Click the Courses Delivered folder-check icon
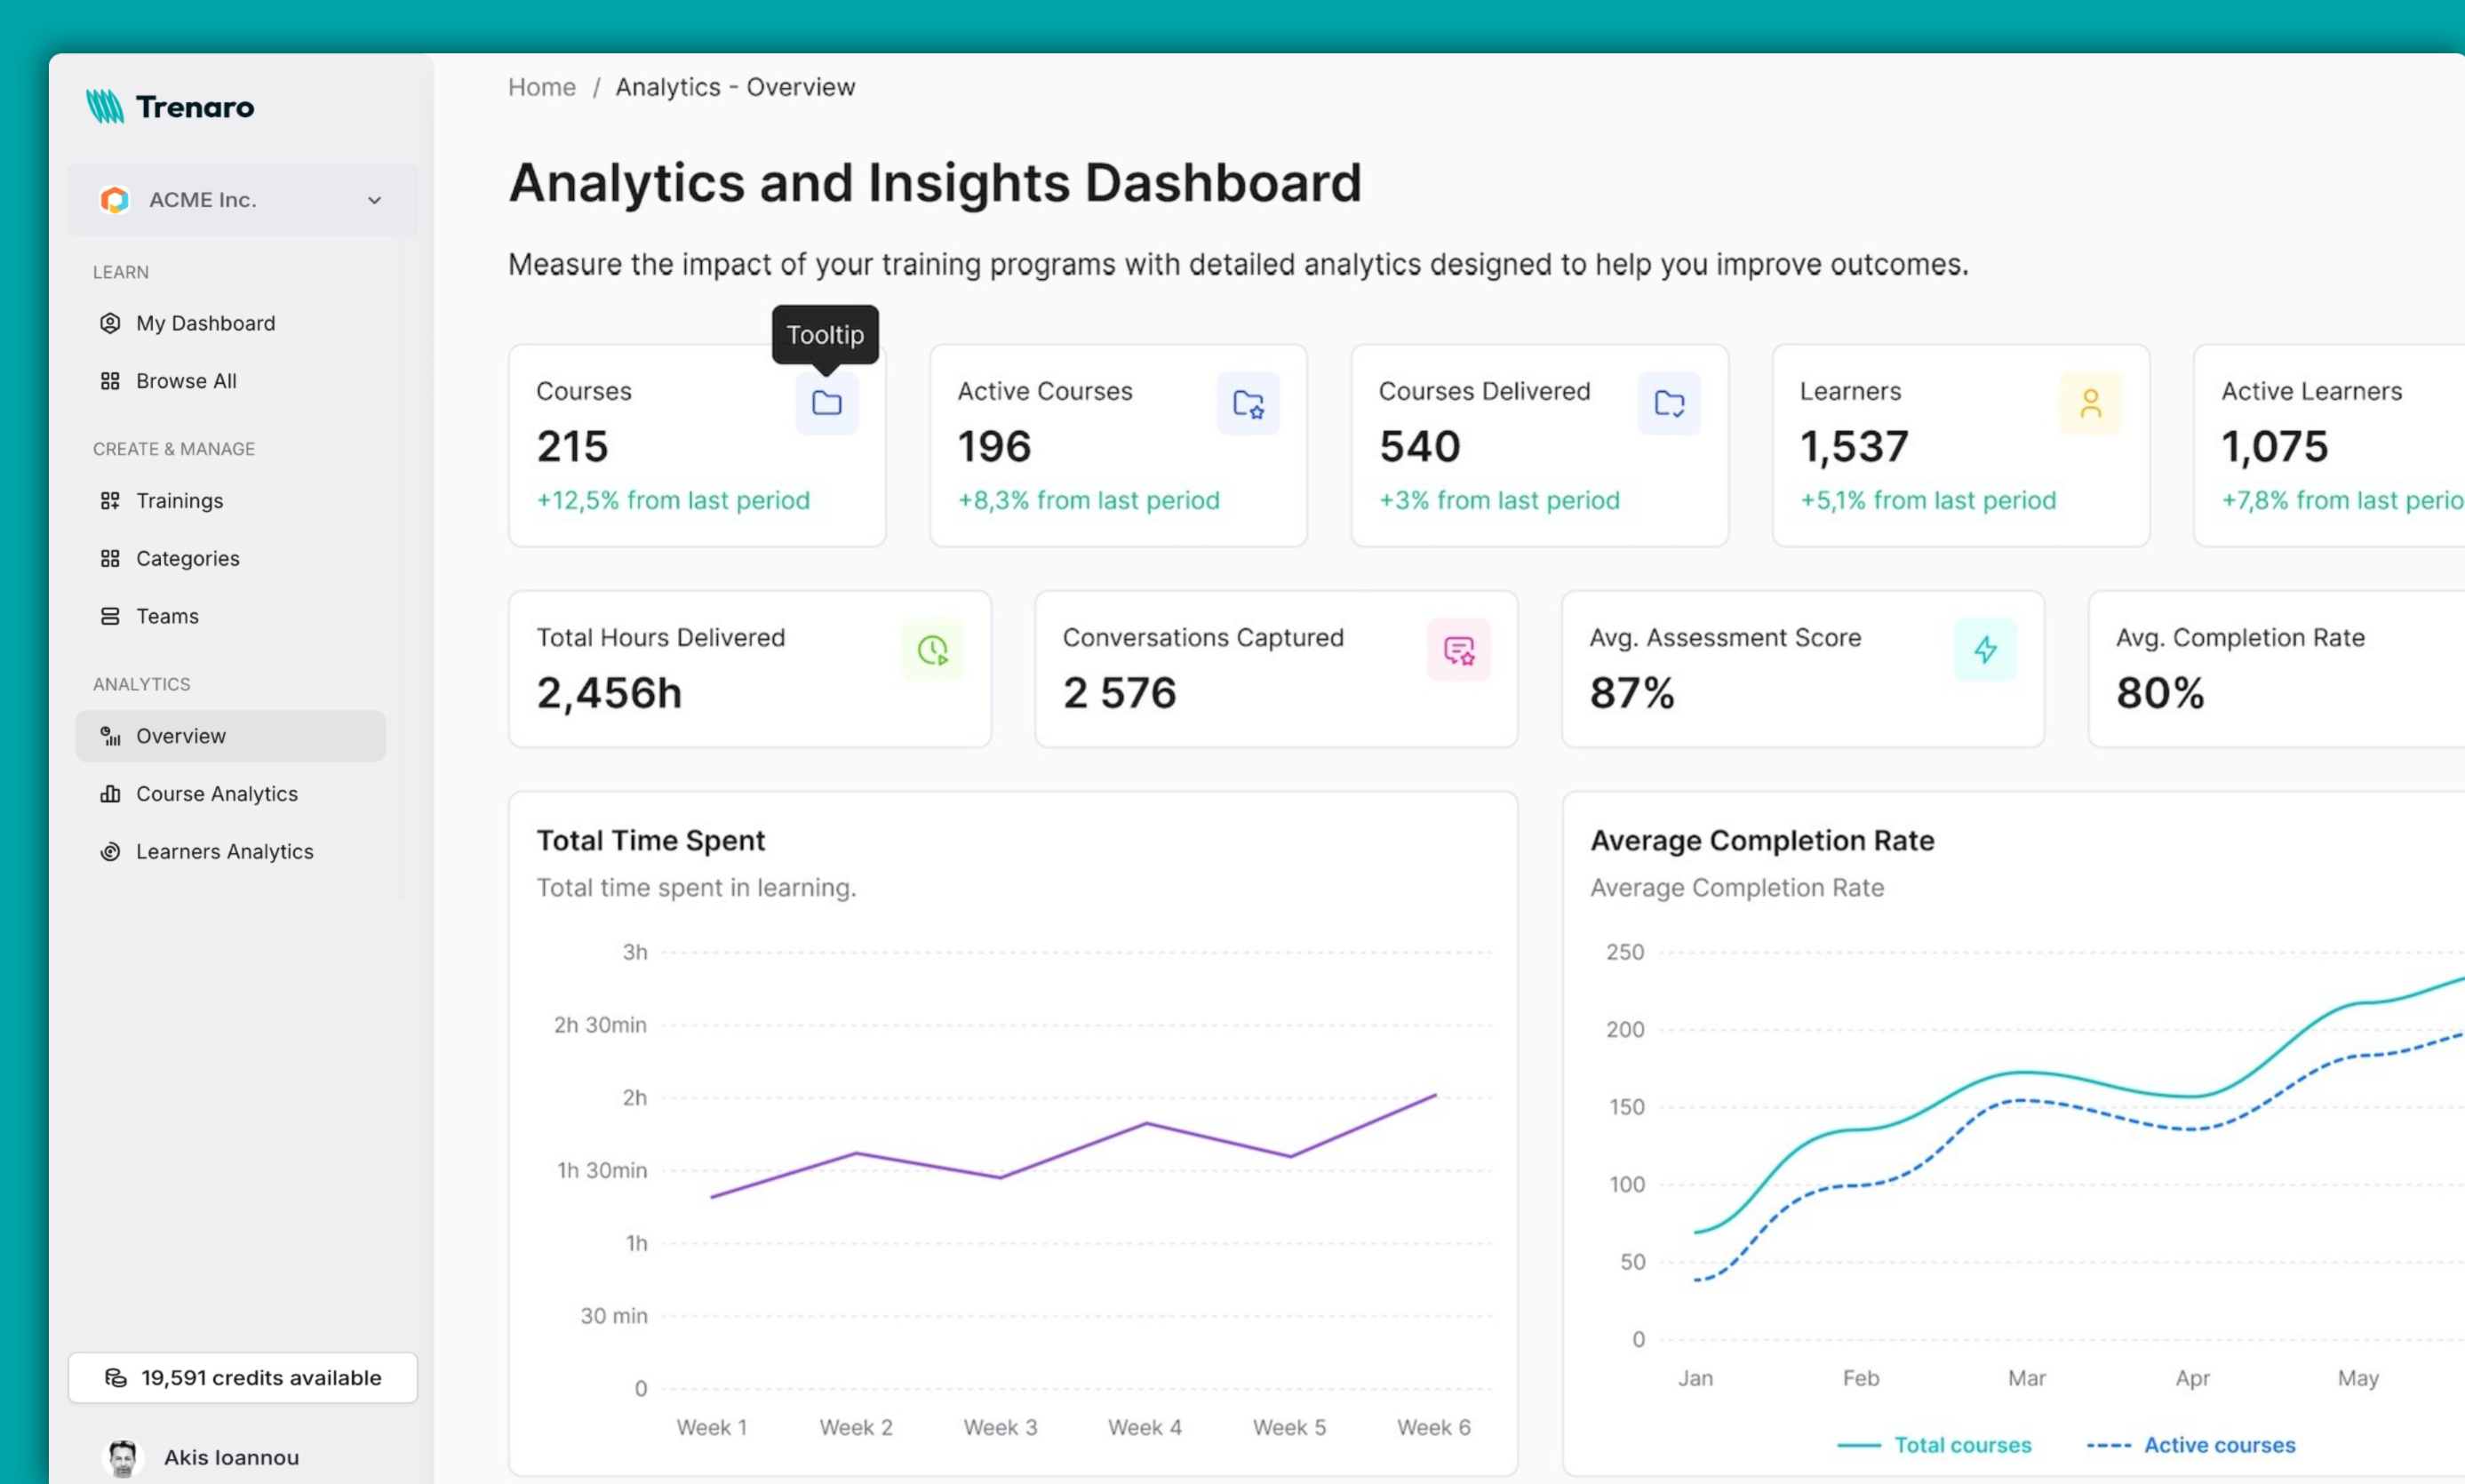This screenshot has height=1484, width=2465. (1668, 403)
